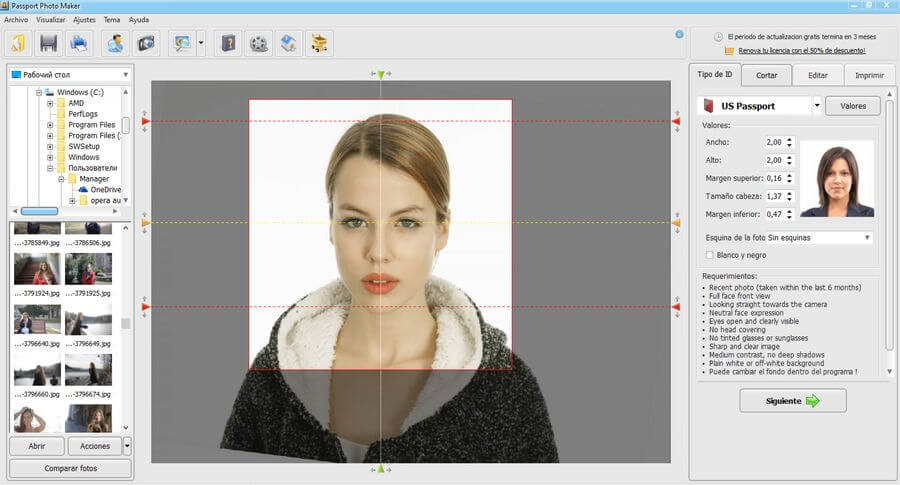Select thumbnail ...-3791924.jpg
Image resolution: width=900 pixels, height=485 pixels.
pyautogui.click(x=37, y=269)
